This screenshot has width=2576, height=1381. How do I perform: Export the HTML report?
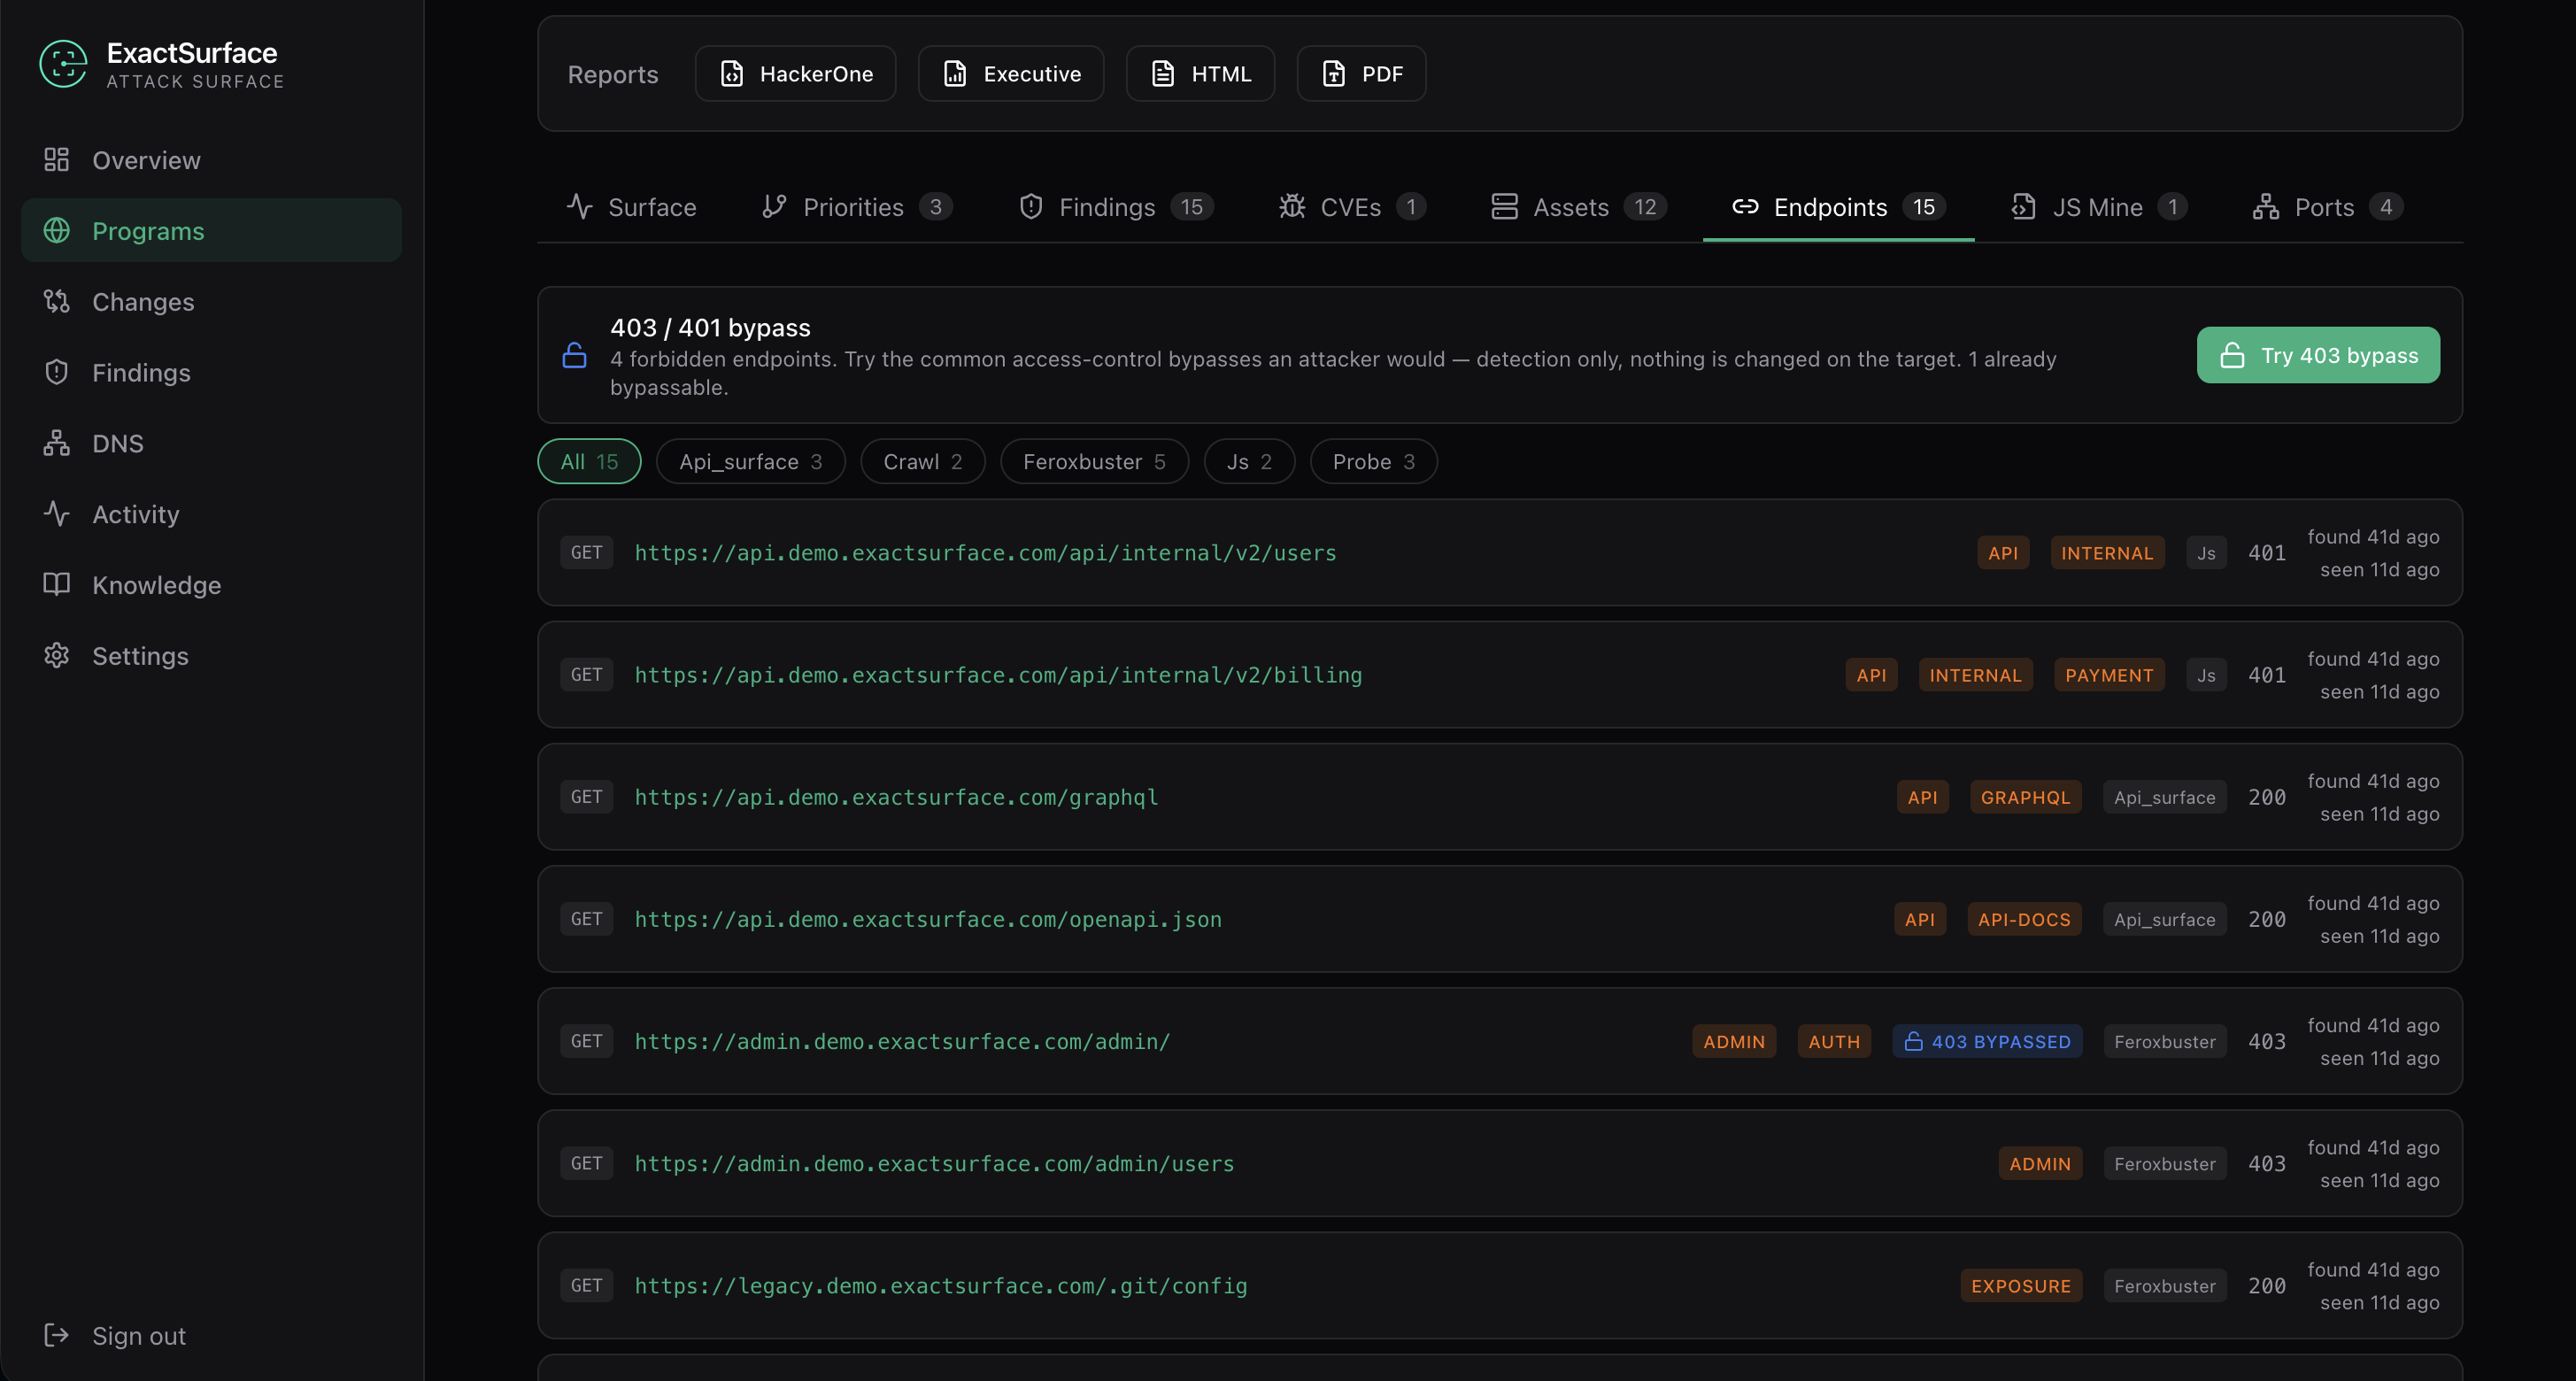[x=1201, y=74]
